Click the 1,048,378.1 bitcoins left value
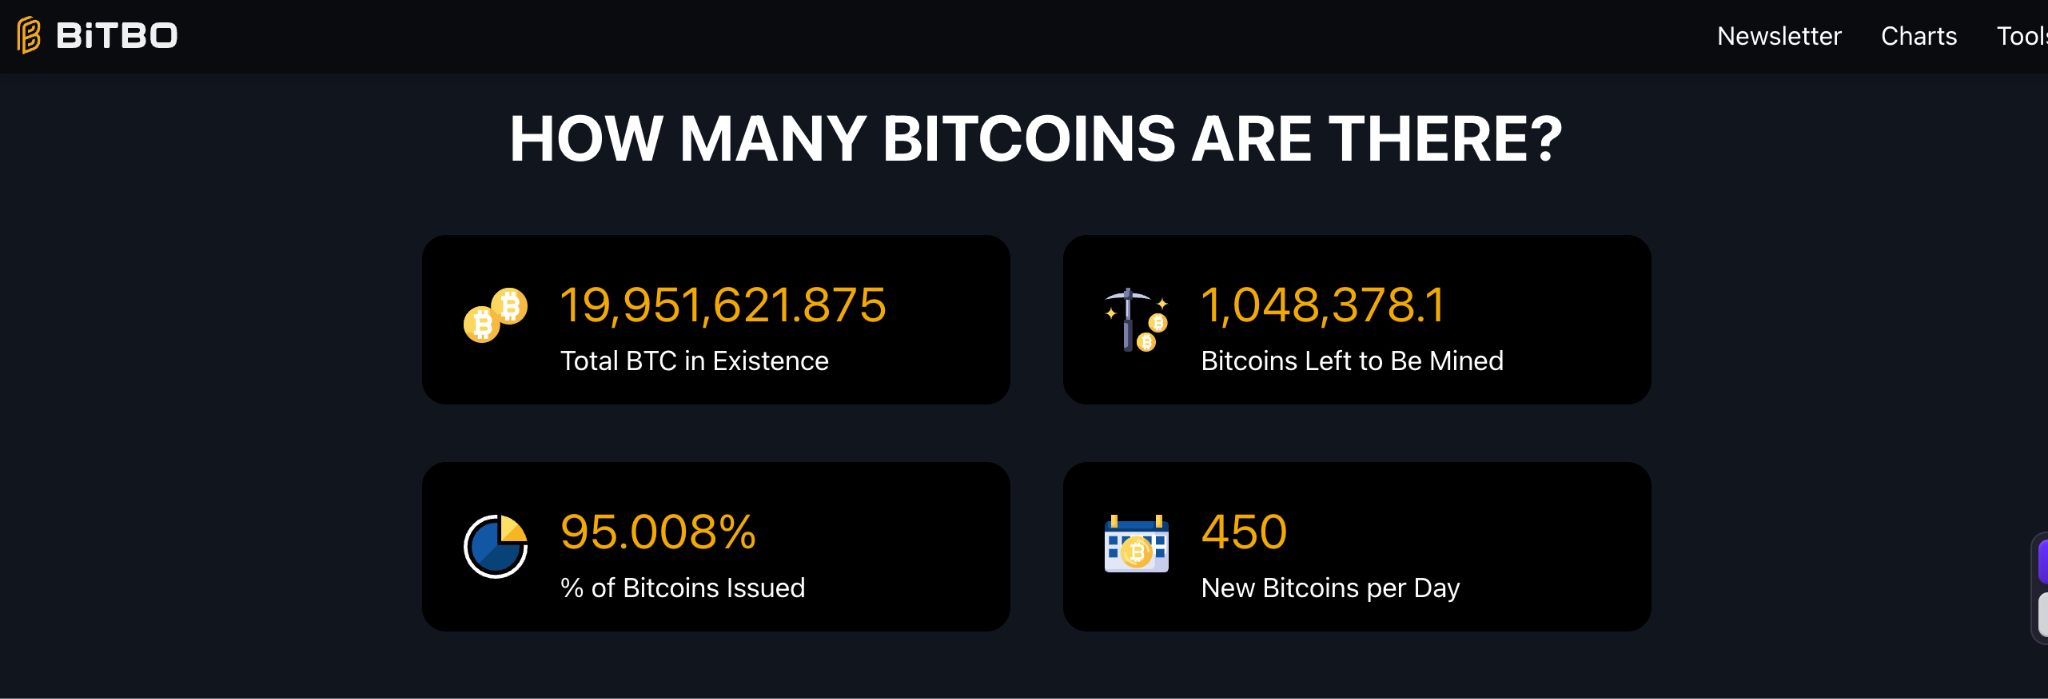2048x699 pixels. pyautogui.click(x=1322, y=305)
